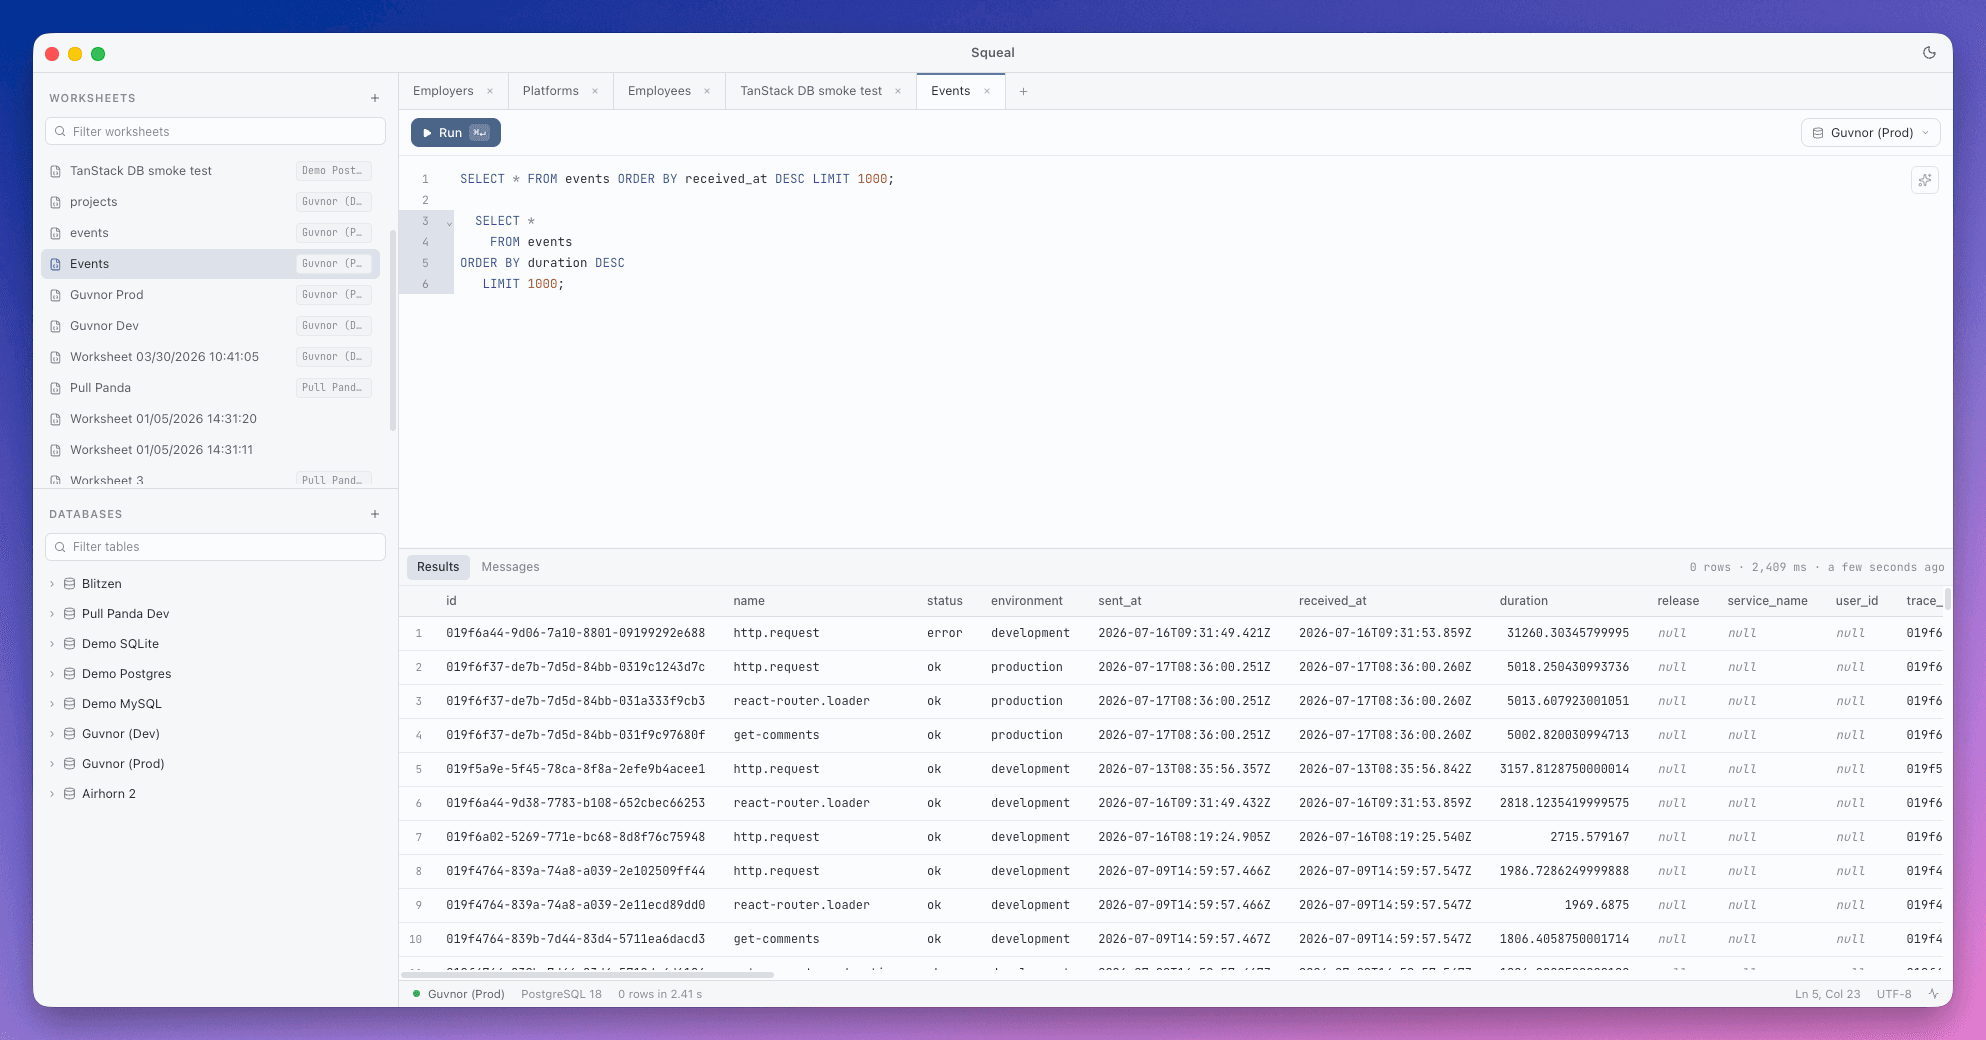The width and height of the screenshot is (1986, 1040).
Task: Click the activity icon in status bar
Action: click(x=1933, y=994)
